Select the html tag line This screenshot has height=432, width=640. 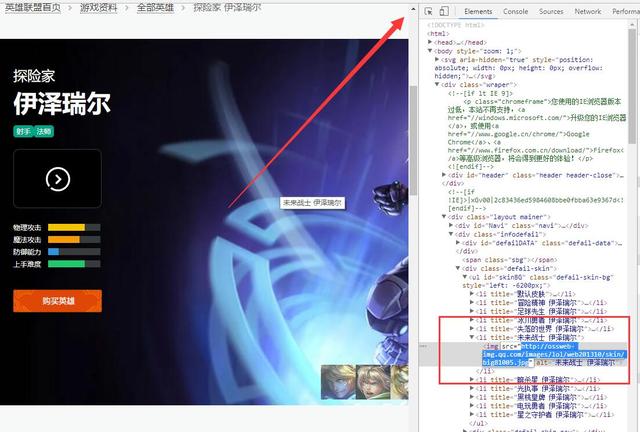438,33
